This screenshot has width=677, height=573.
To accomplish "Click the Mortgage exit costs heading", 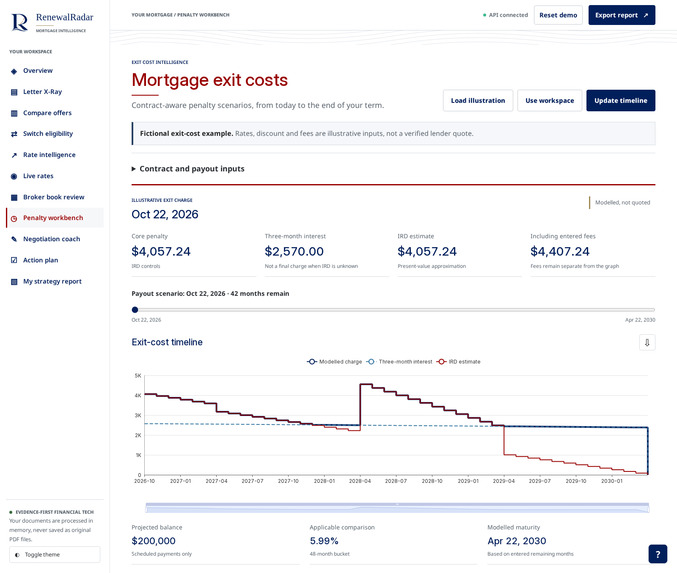I will 210,80.
